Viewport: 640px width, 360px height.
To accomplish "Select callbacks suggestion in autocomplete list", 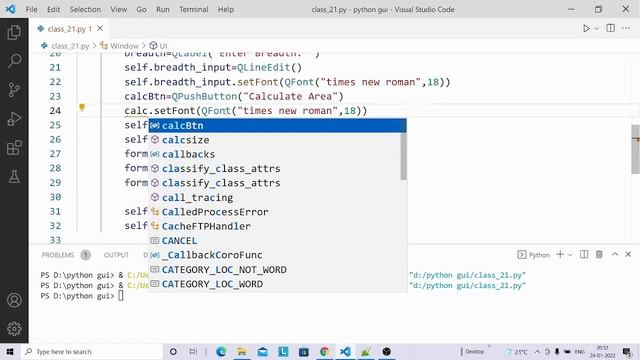I will [x=274, y=154].
